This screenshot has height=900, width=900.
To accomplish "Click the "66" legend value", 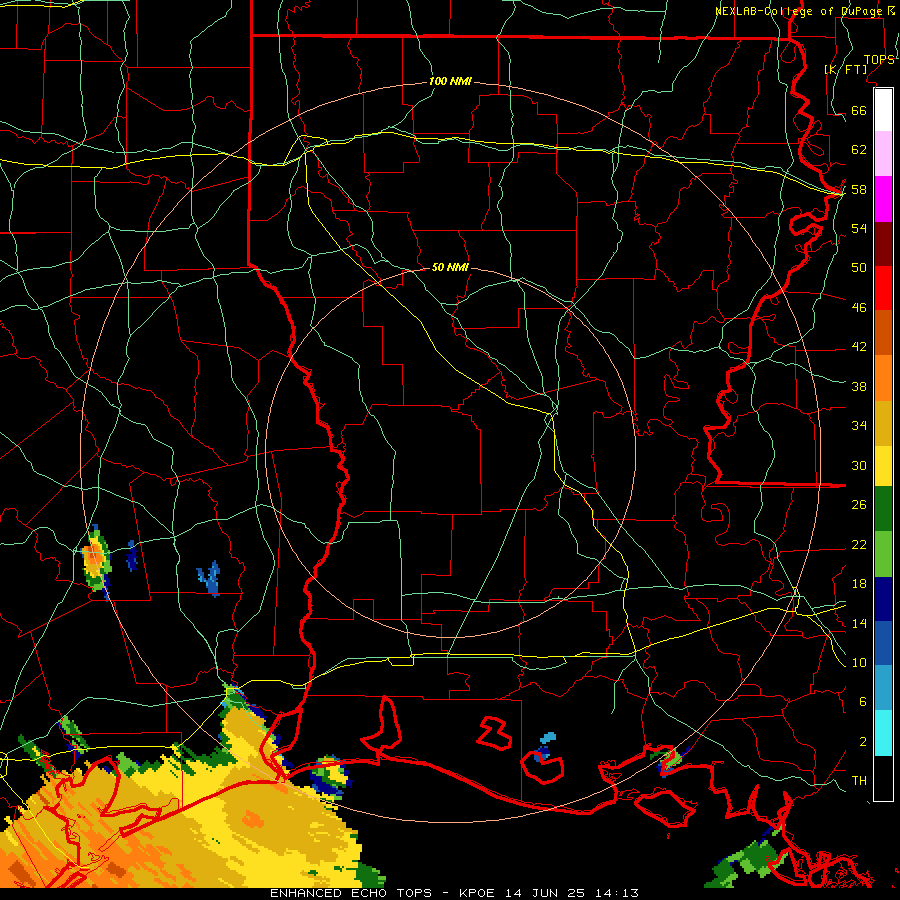I will 859,111.
